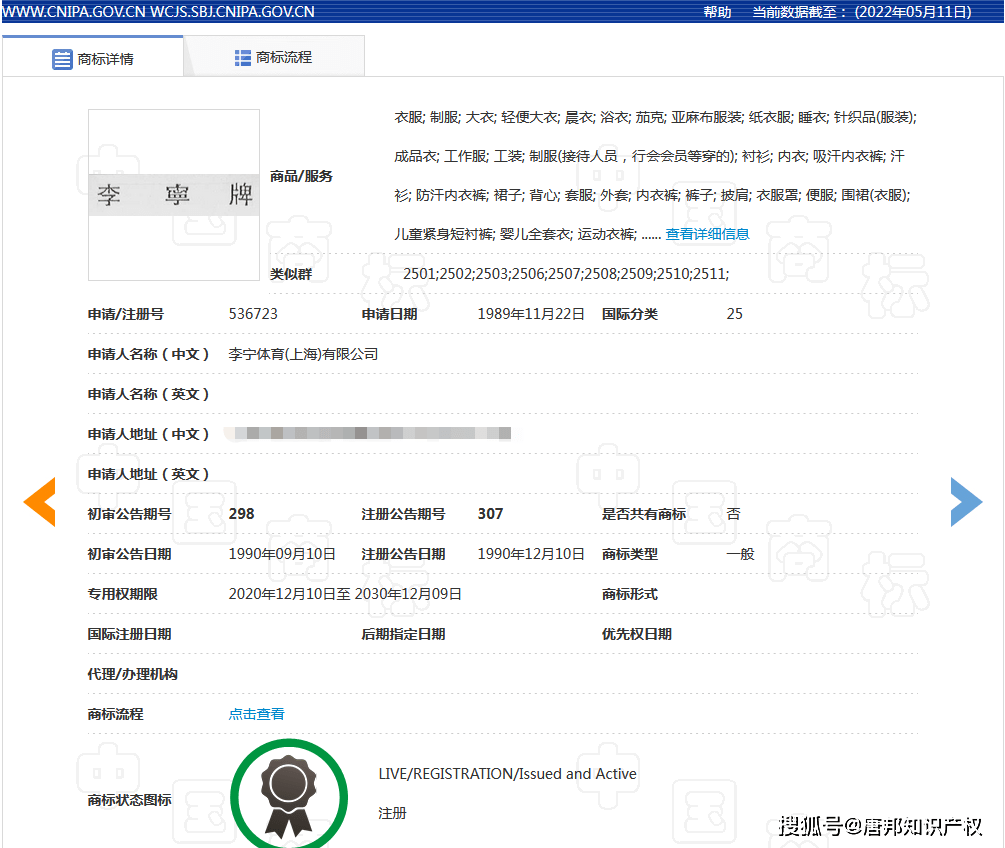Screen dimensions: 1005x848
Task: Click the 专用权期限 date range value
Action: click(x=345, y=594)
